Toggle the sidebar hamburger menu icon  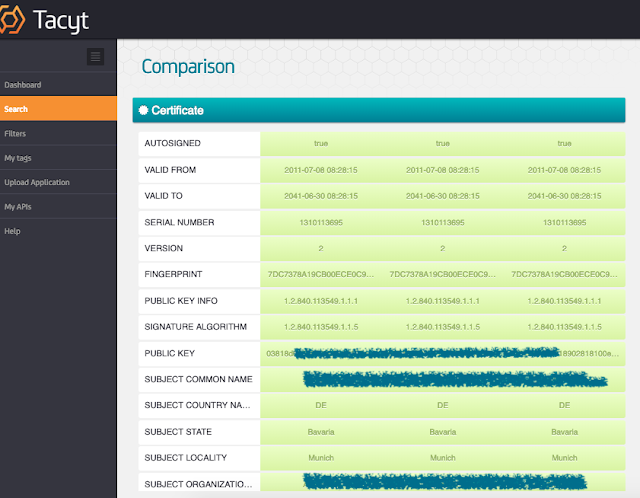click(x=96, y=56)
